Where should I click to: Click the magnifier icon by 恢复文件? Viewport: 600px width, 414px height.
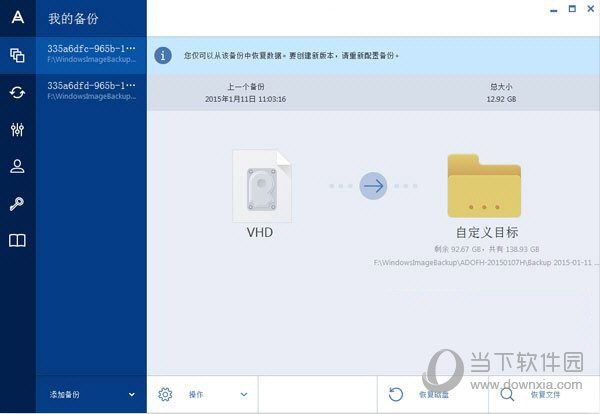click(x=507, y=394)
